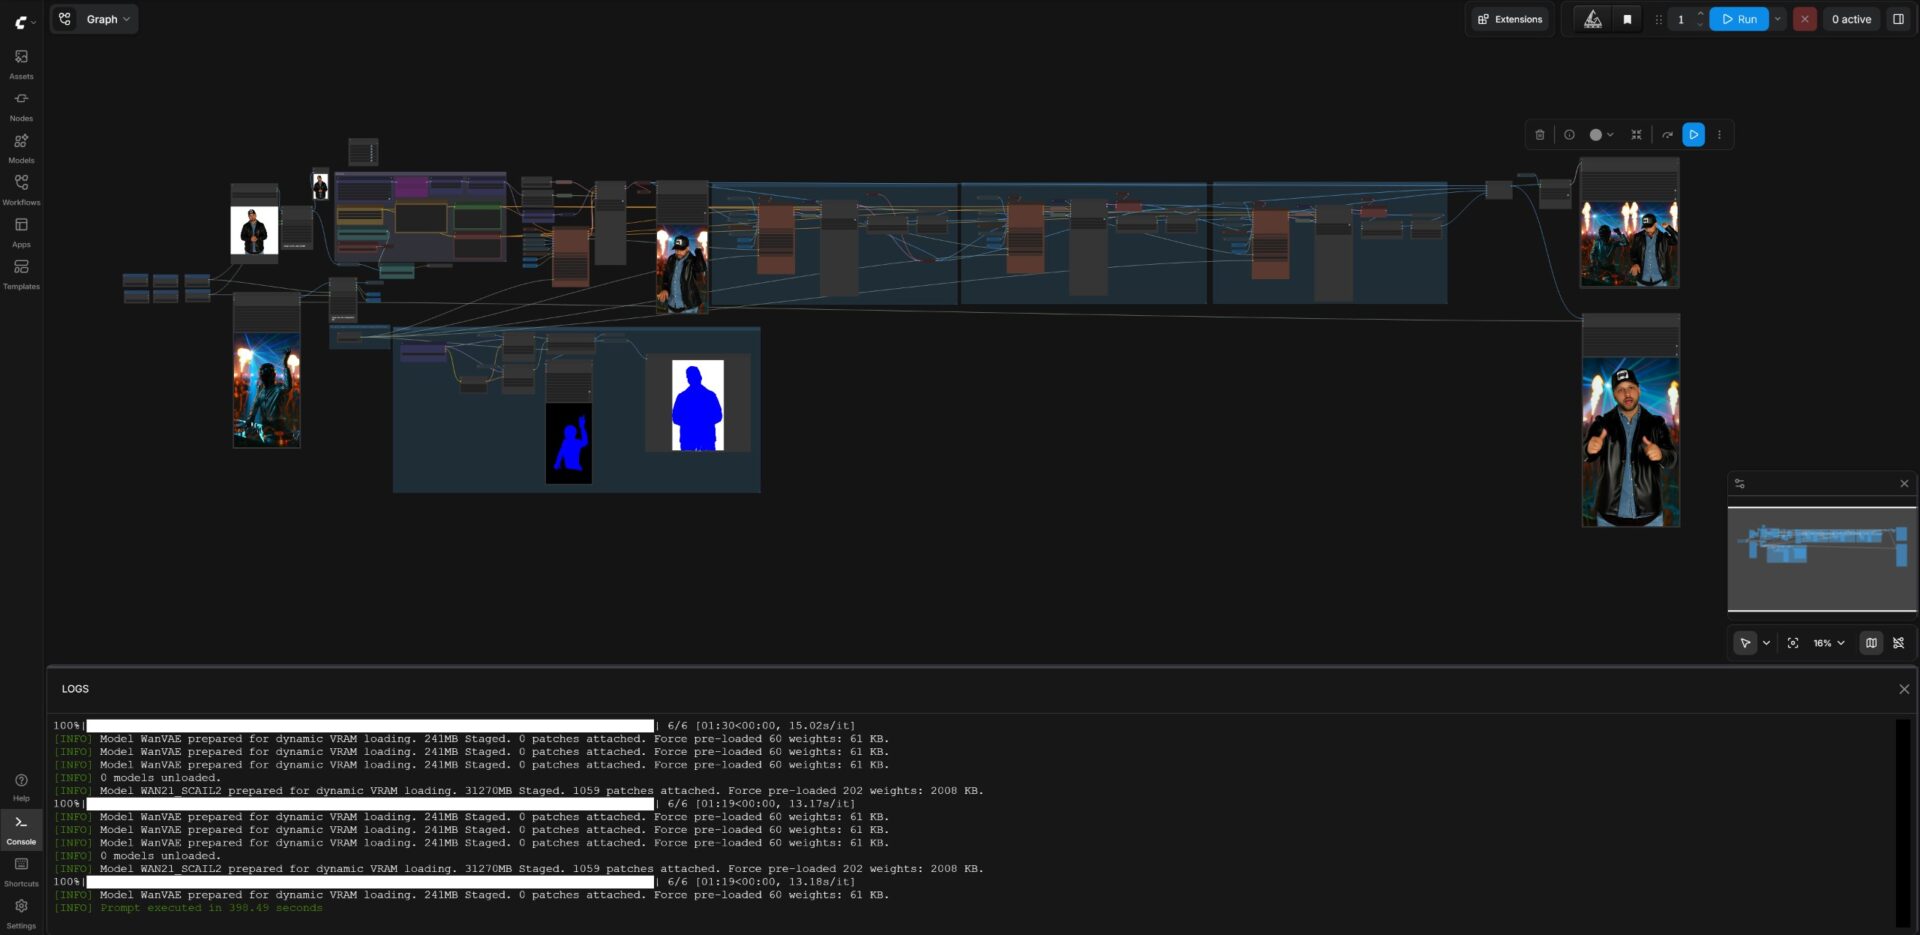Viewport: 1920px width, 935px height.
Task: Click the collapse node icon in selection toolbar
Action: coord(1636,135)
